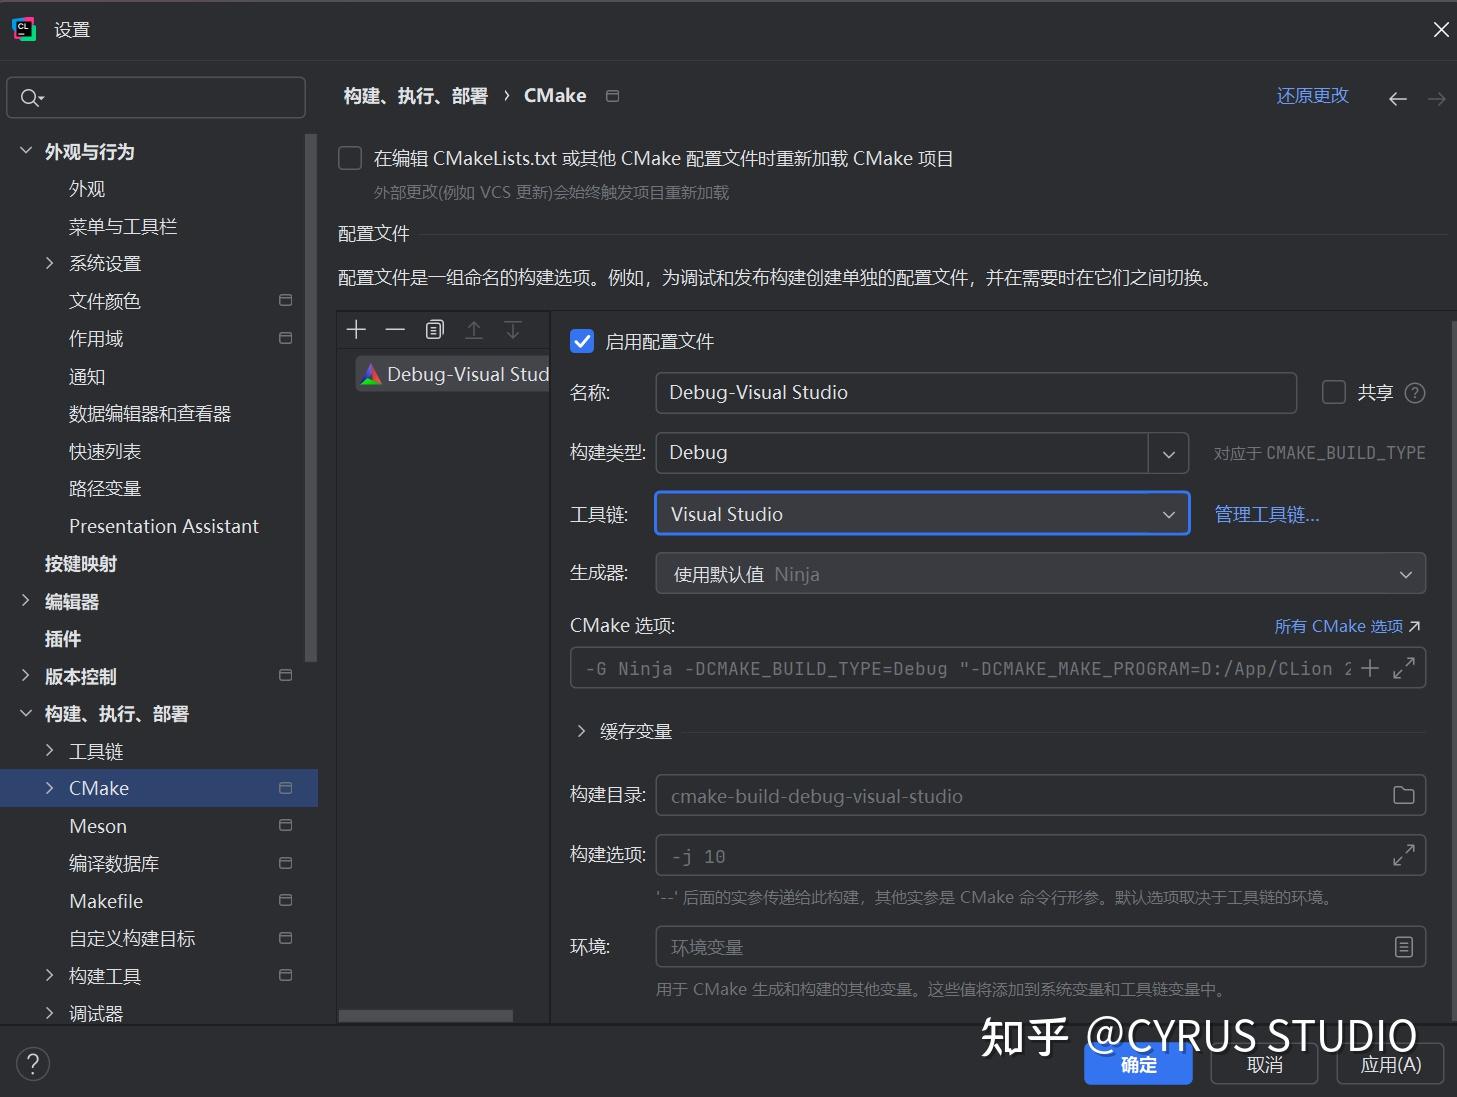Open the settings help

coord(33,1063)
